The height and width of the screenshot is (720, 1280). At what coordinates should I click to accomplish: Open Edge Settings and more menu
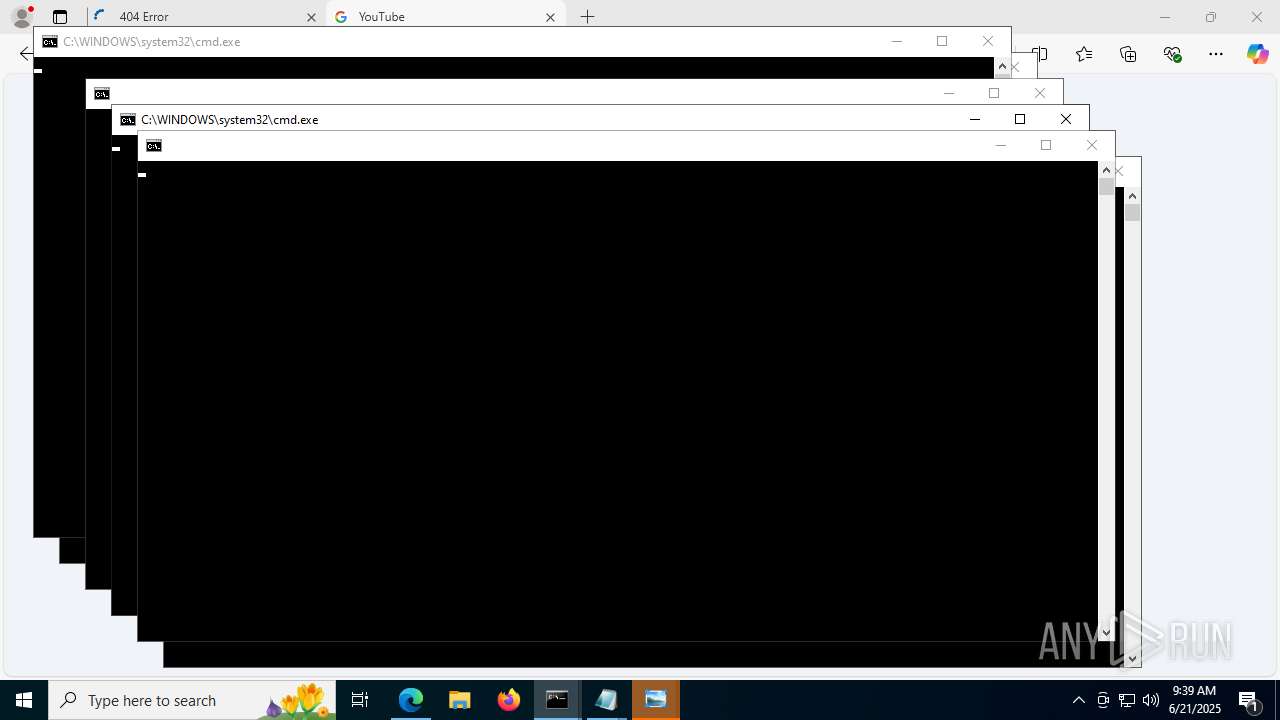click(1216, 54)
